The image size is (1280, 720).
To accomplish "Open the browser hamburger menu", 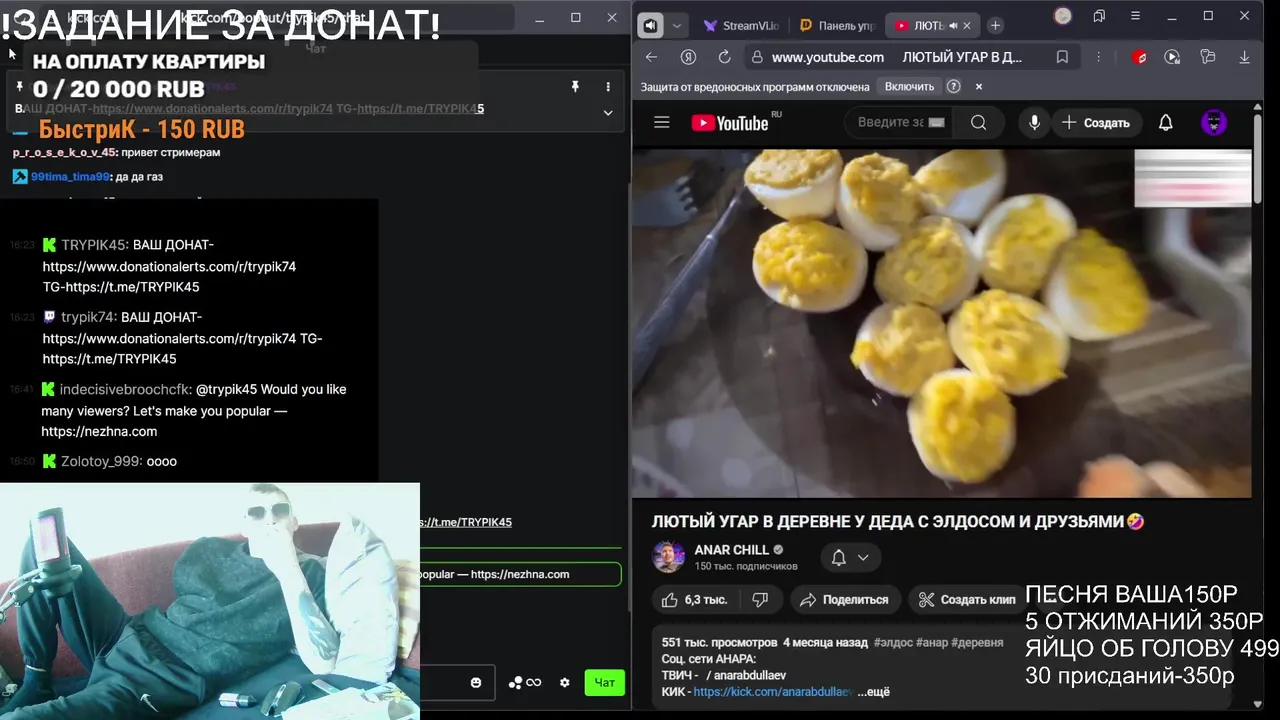I will point(1135,16).
